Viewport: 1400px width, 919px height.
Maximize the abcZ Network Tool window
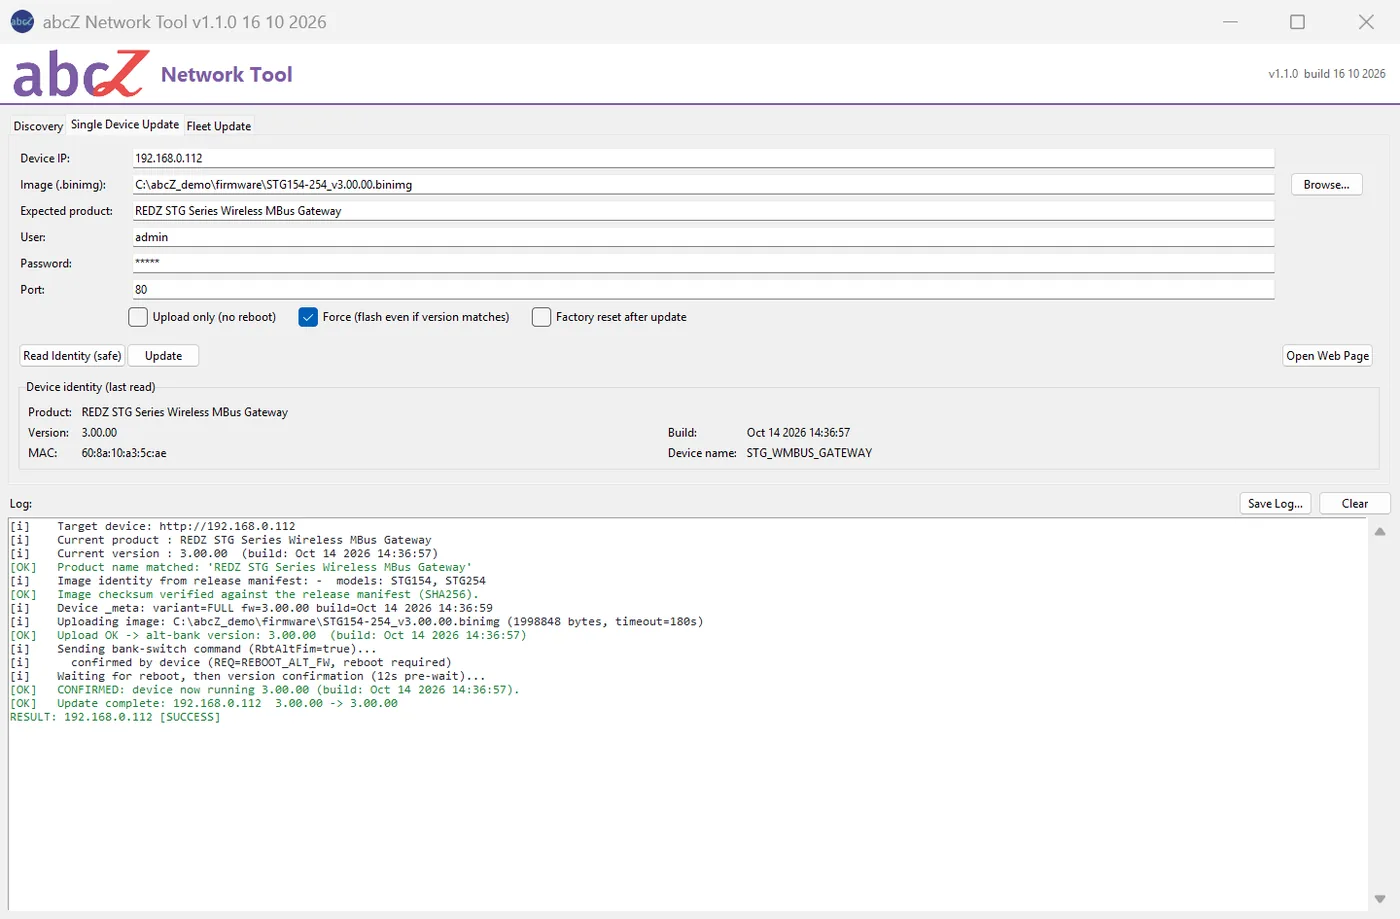tap(1297, 22)
